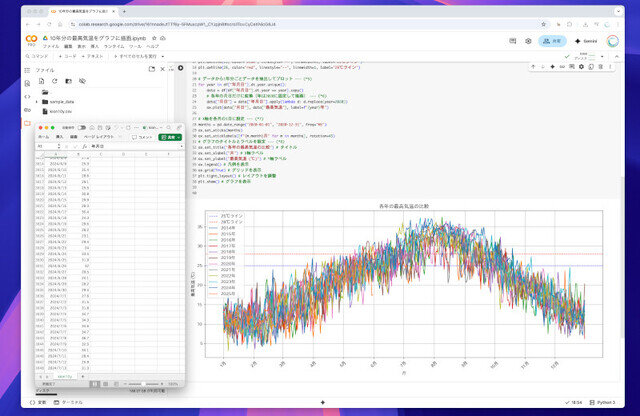Show more Excel ribbon tabs chevron
The height and width of the screenshot is (416, 640).
click(121, 137)
